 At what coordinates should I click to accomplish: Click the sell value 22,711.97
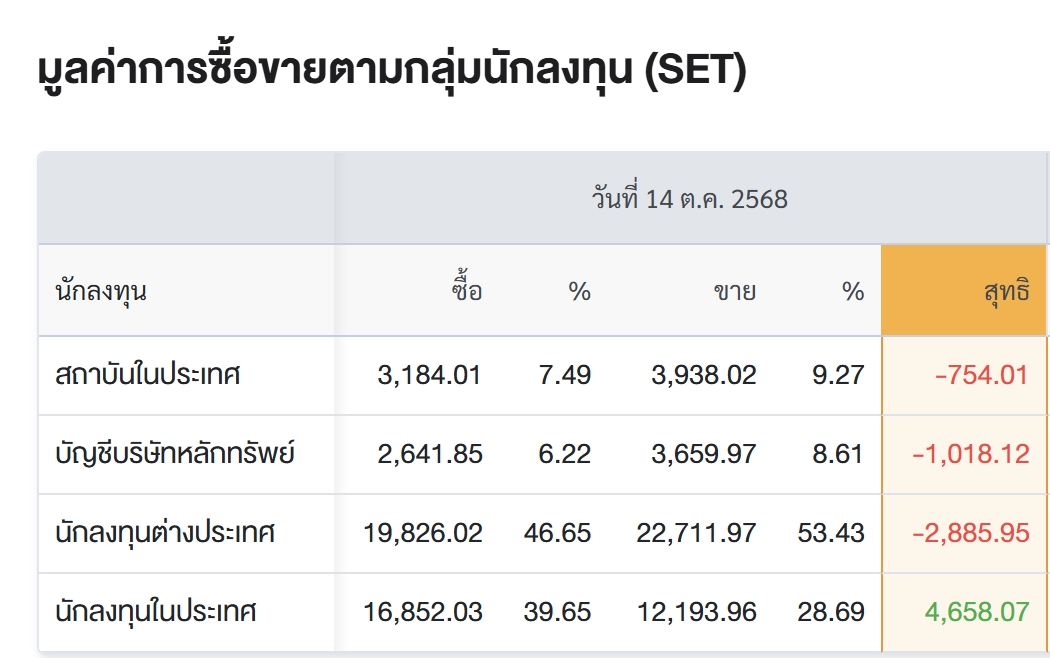point(696,533)
